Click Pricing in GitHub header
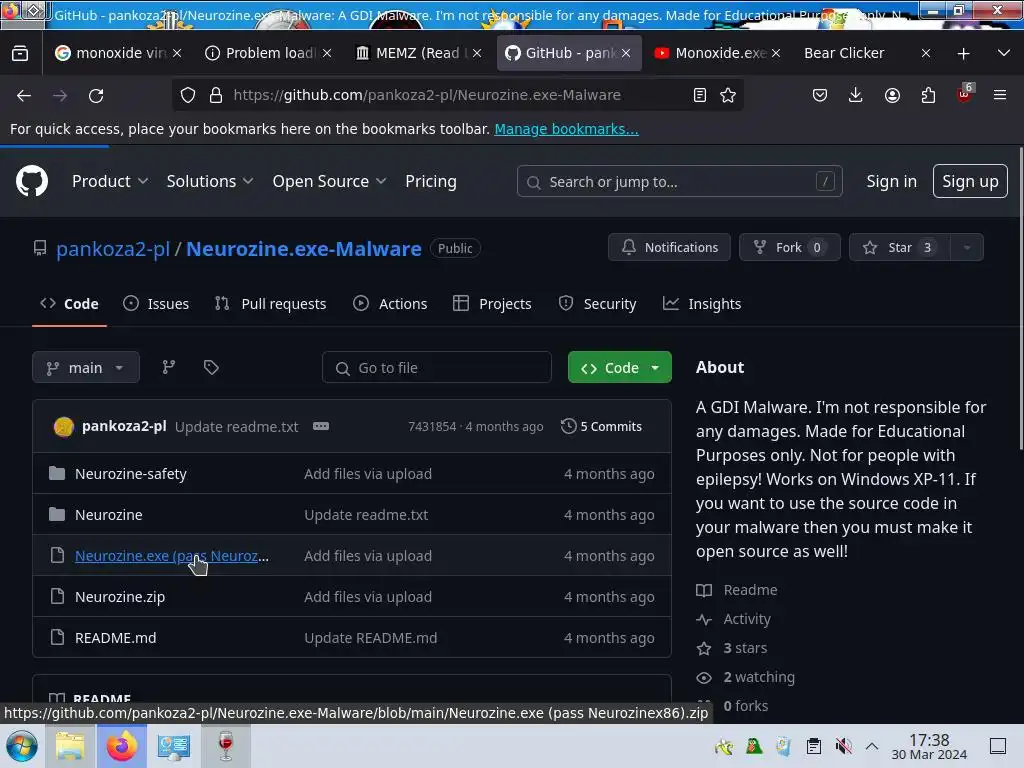This screenshot has width=1024, height=768. click(430, 181)
